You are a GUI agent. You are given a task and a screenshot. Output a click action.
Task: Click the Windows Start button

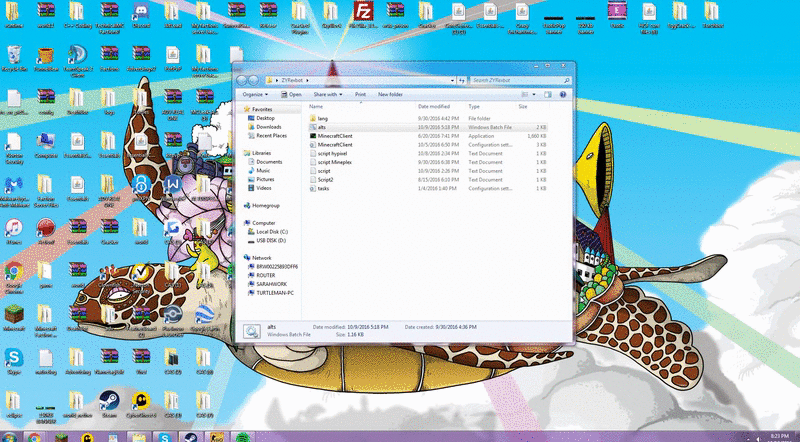pos(9,437)
